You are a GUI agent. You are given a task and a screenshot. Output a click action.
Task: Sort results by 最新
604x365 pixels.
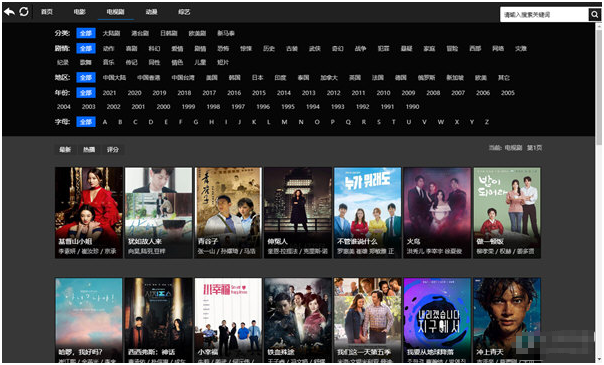pyautogui.click(x=65, y=149)
